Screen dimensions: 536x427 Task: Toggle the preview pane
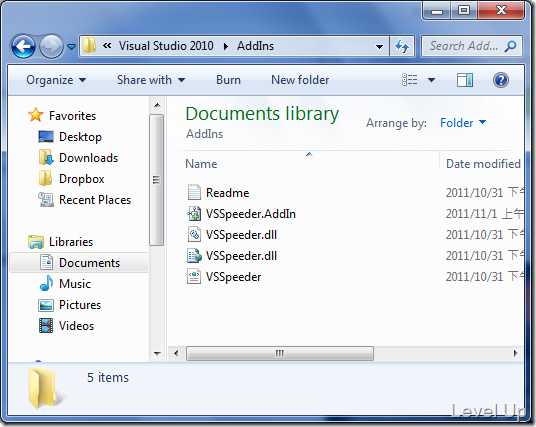[465, 80]
